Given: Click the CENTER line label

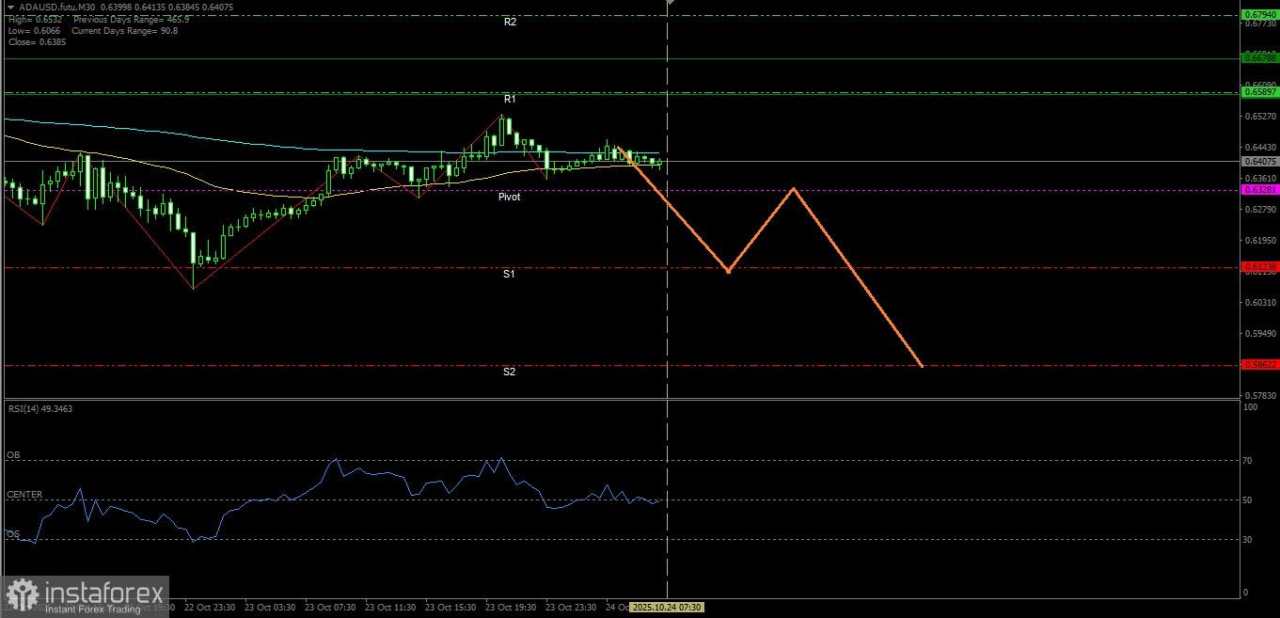Looking at the screenshot, I should point(23,493).
